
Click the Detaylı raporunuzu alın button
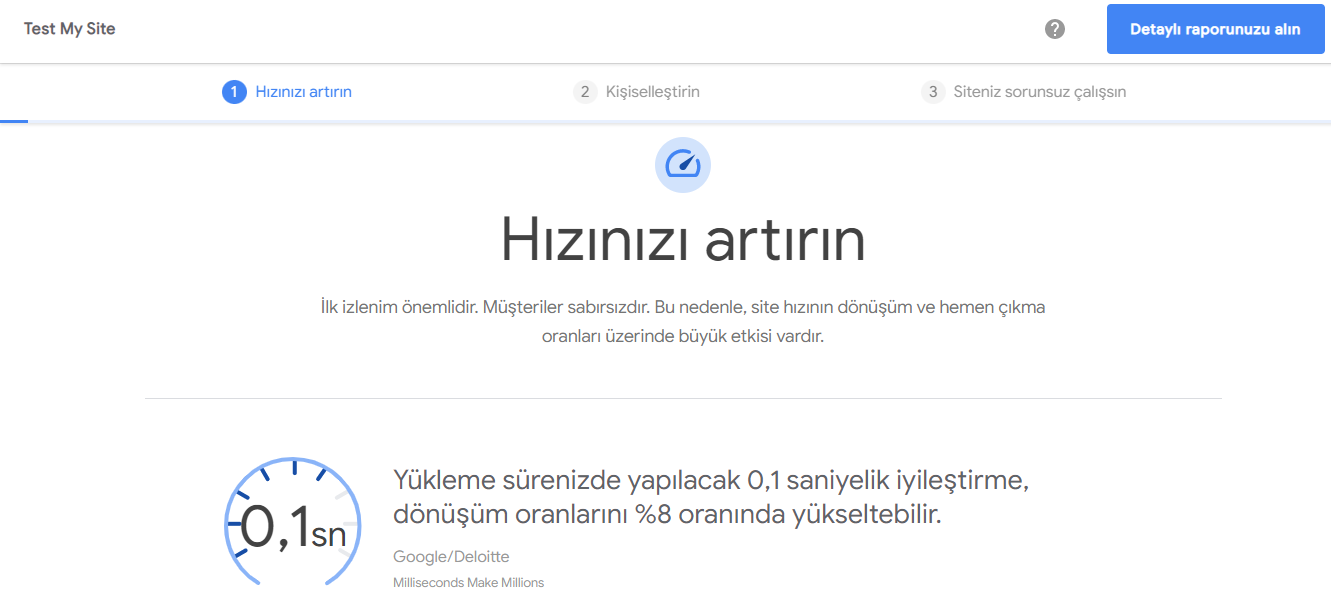[1215, 29]
